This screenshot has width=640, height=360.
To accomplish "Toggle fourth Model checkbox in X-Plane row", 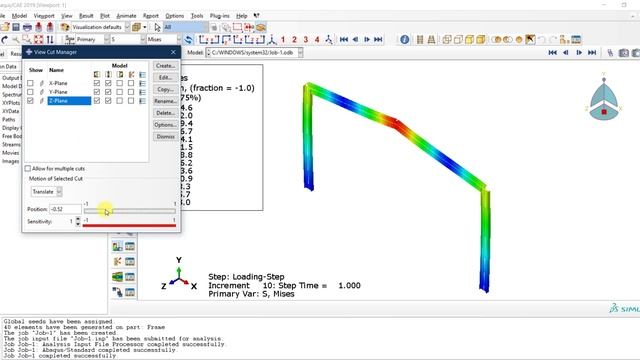I will click(131, 83).
